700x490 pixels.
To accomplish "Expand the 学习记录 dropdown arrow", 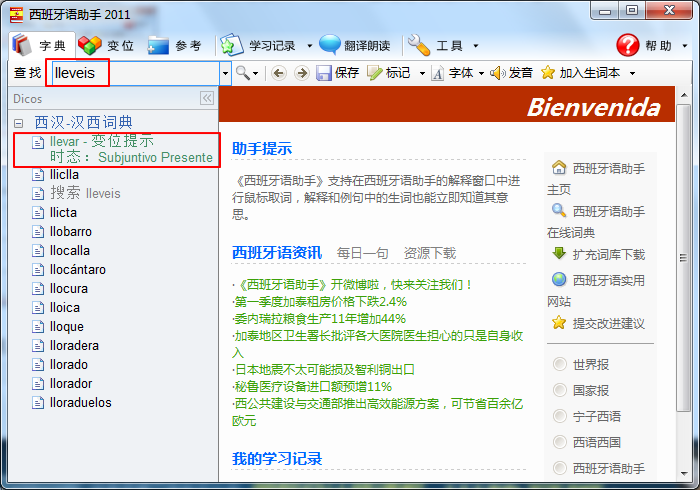I will pos(309,46).
